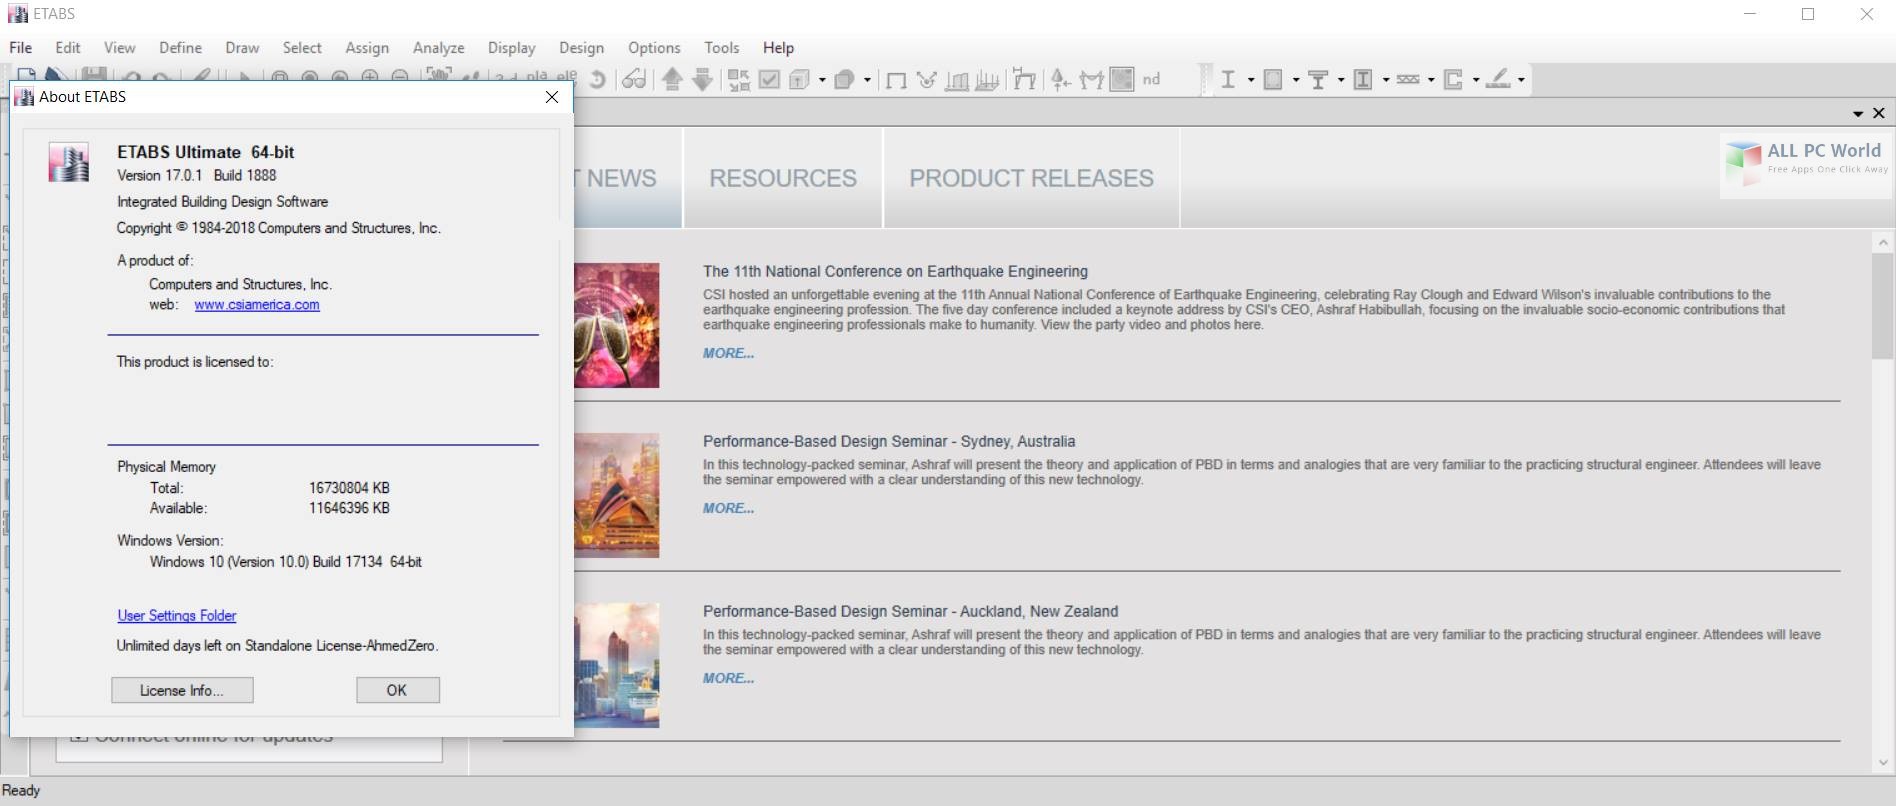Viewport: 1896px width, 806px height.
Task: Open the Draw menu
Action: coord(242,47)
